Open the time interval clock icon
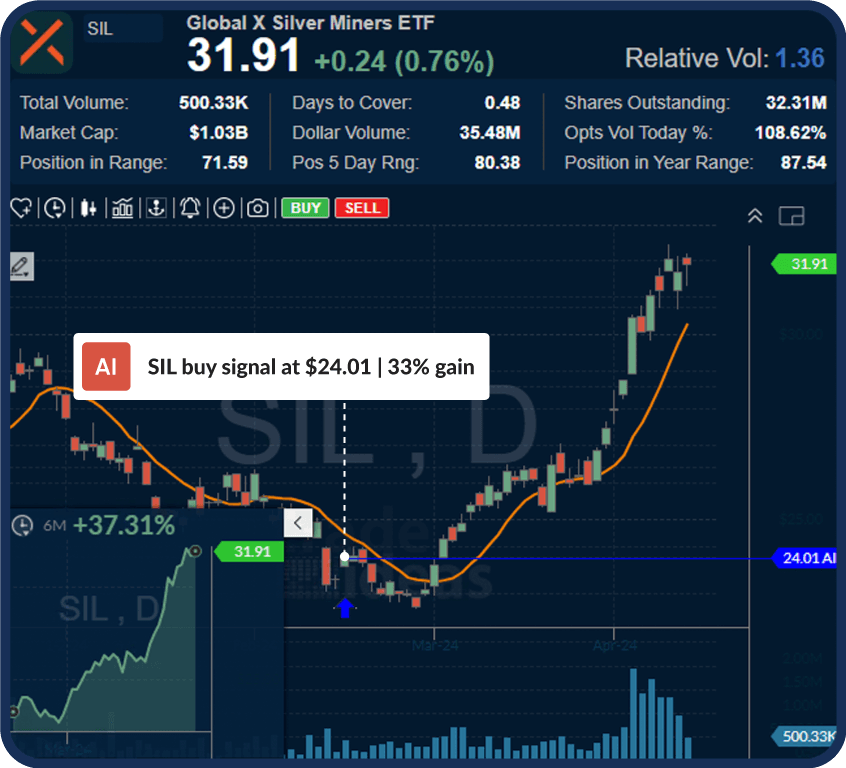This screenshot has width=846, height=768. (55, 208)
